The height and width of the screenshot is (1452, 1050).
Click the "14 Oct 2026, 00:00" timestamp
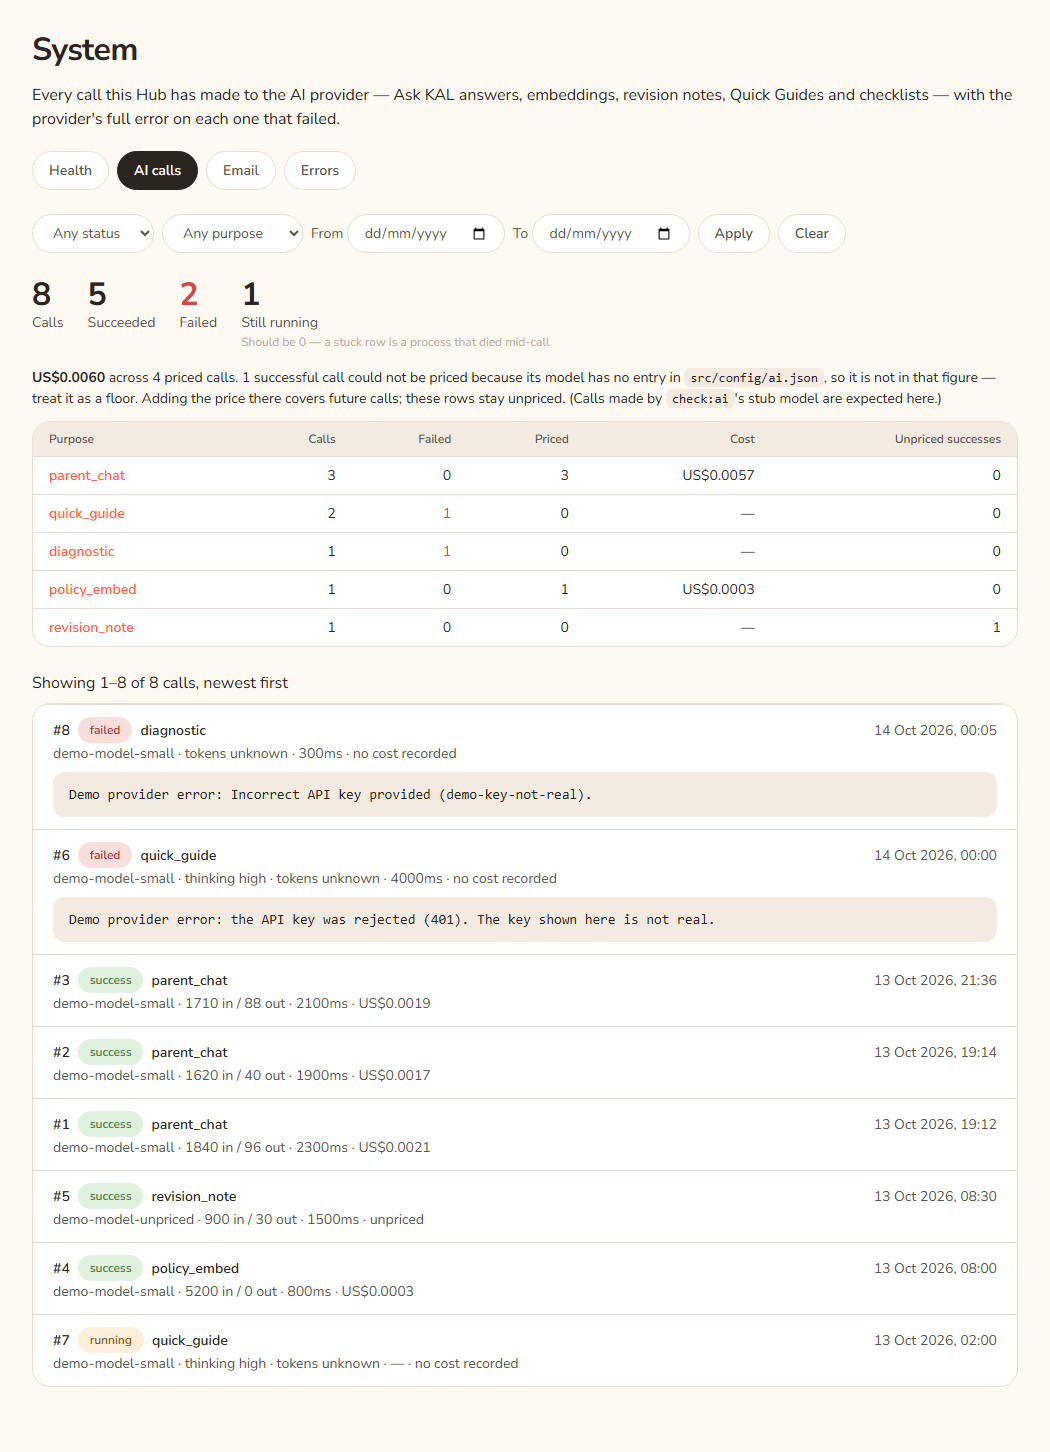point(935,856)
